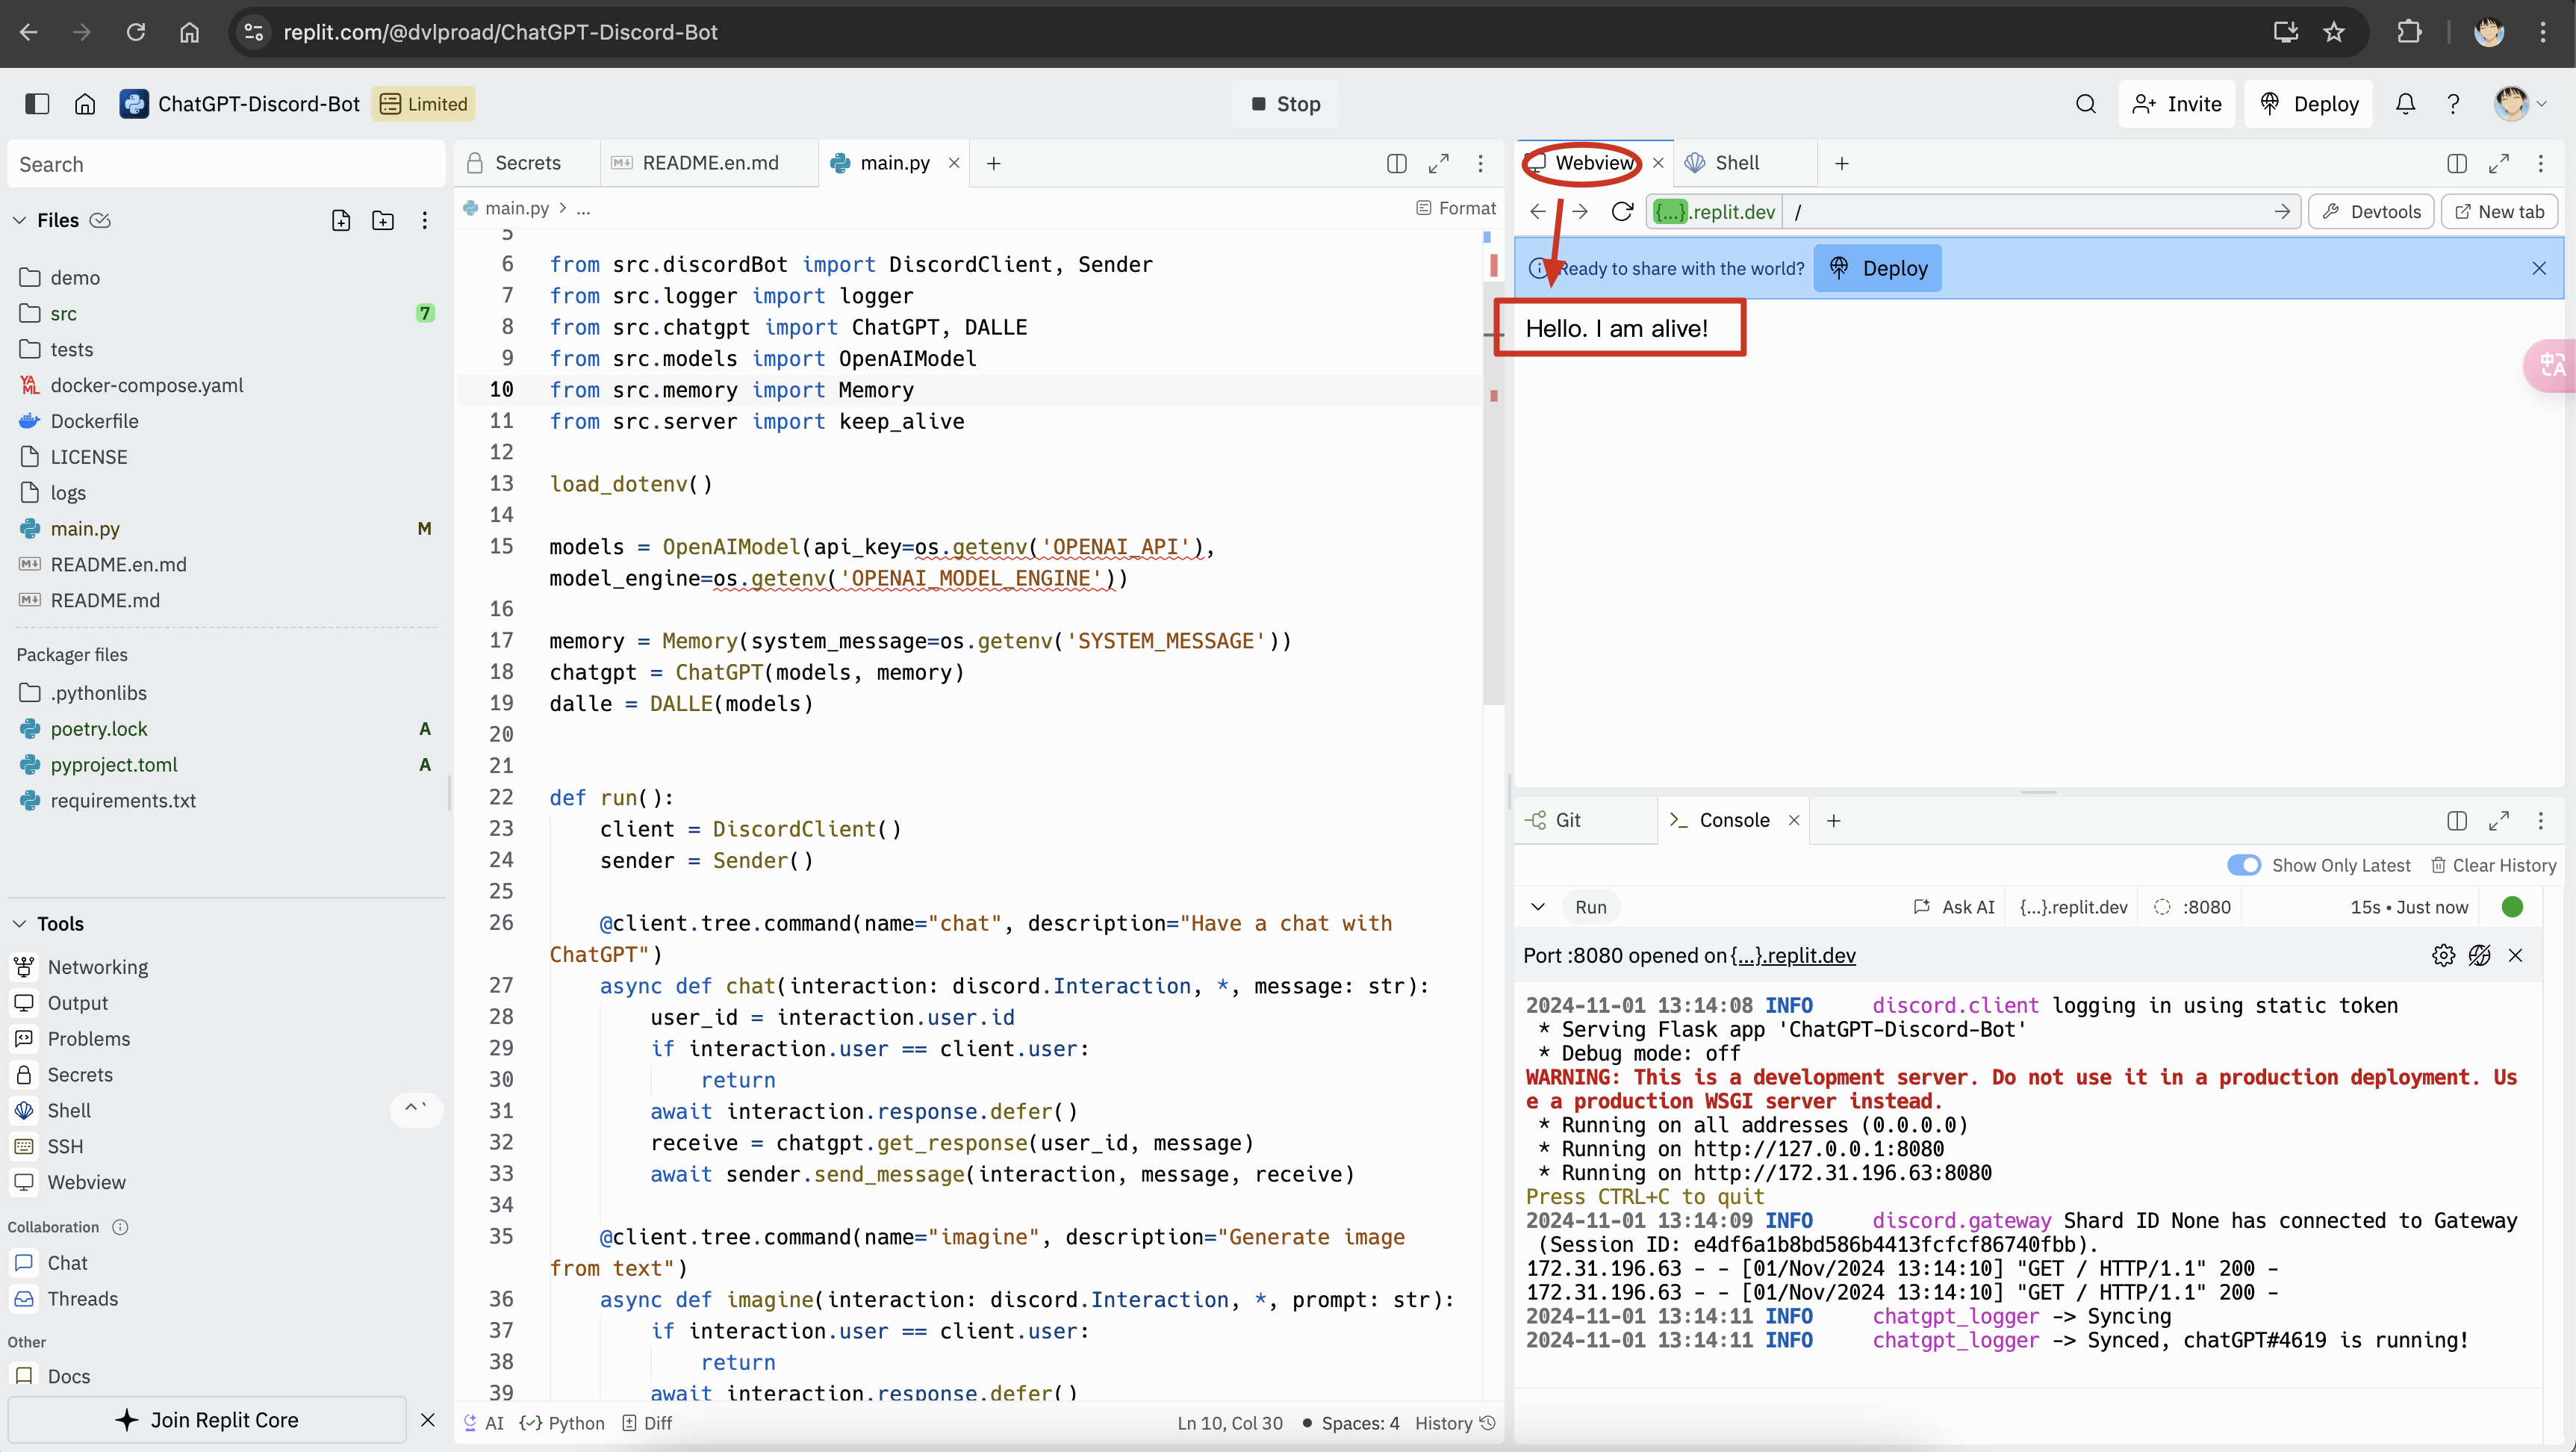Create a new folder in Files
This screenshot has height=1452, width=2576.
point(383,220)
